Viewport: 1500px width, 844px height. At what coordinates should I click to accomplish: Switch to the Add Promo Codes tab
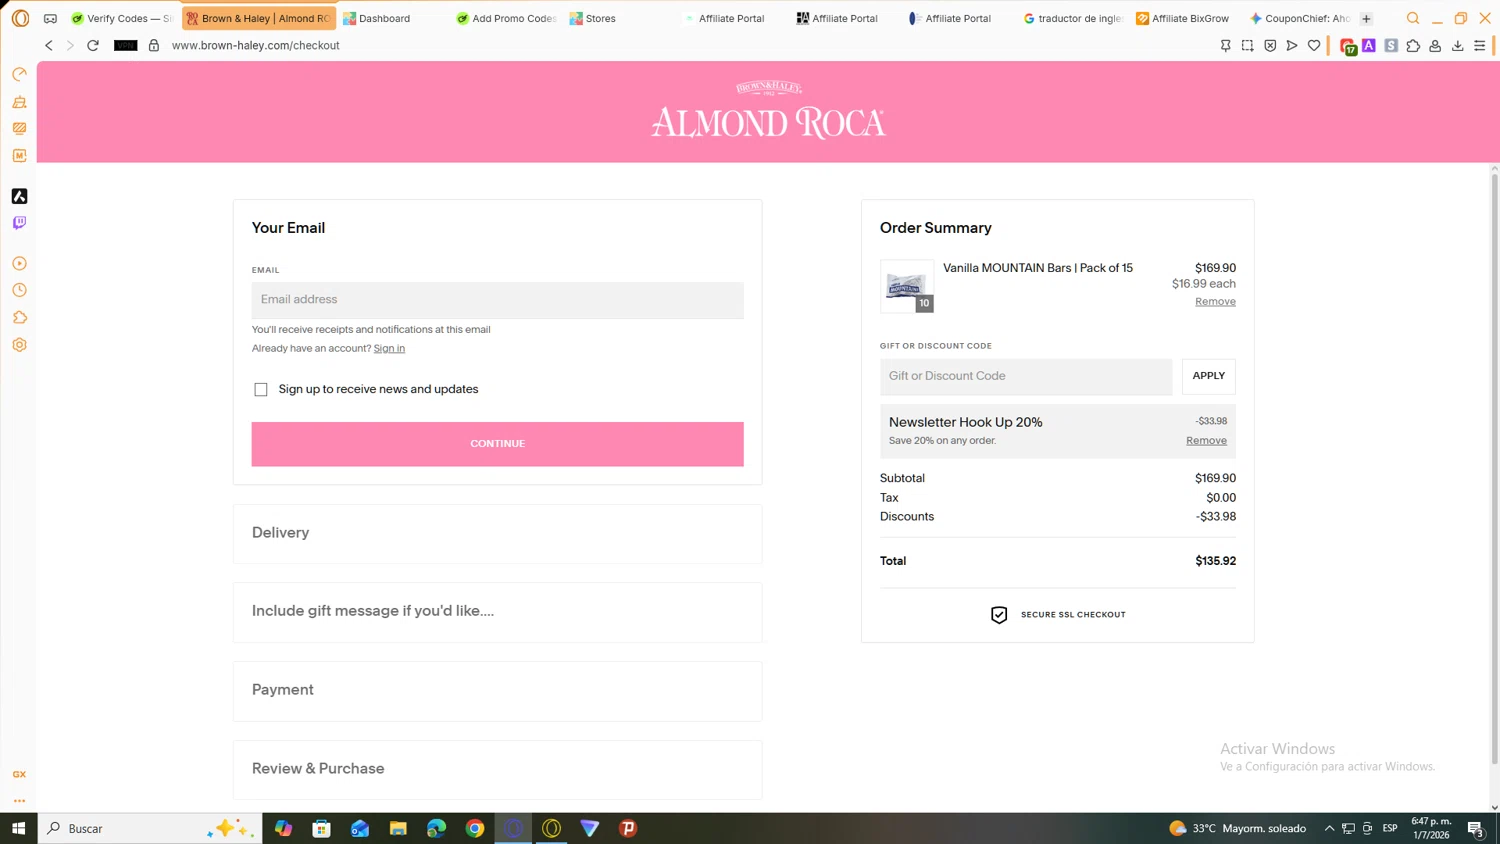coord(506,18)
